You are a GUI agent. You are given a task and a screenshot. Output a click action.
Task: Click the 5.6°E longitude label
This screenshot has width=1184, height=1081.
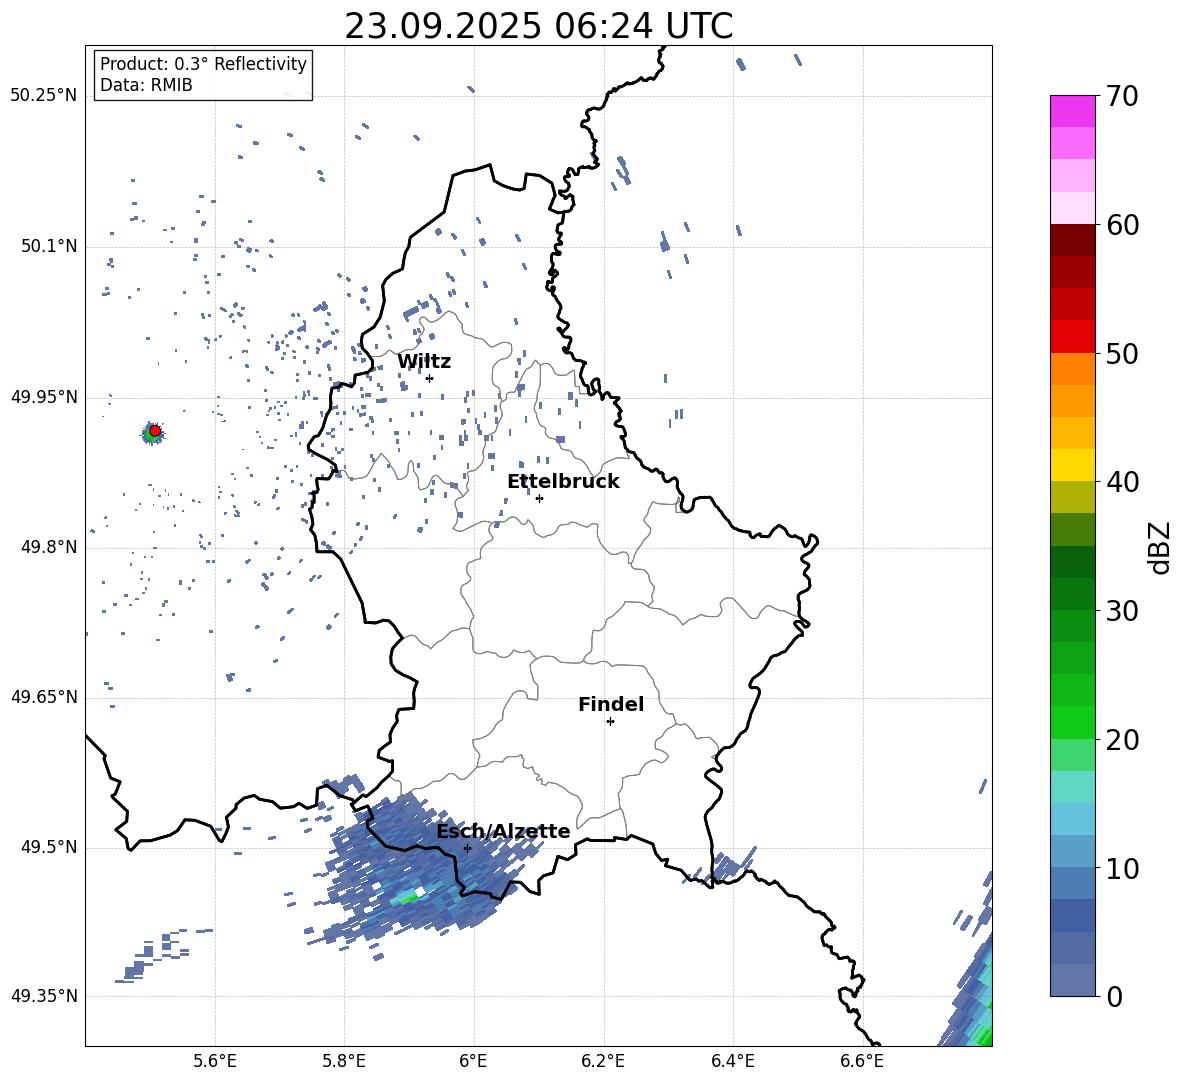215,1062
